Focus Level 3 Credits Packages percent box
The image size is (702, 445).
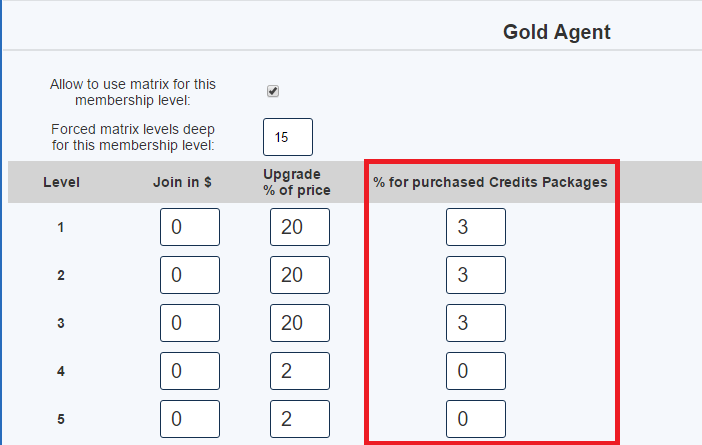pyautogui.click(x=476, y=323)
